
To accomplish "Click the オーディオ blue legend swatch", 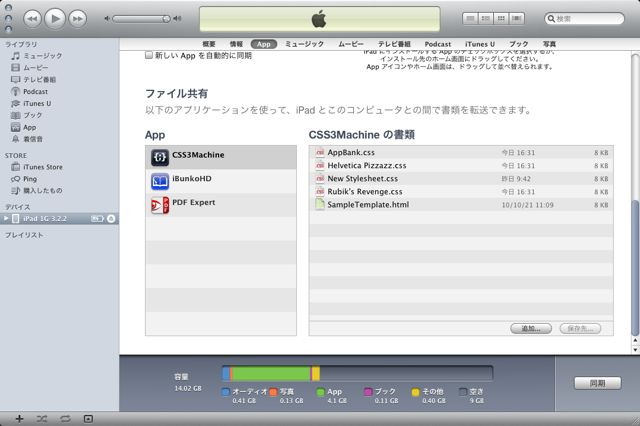I will coord(225,392).
